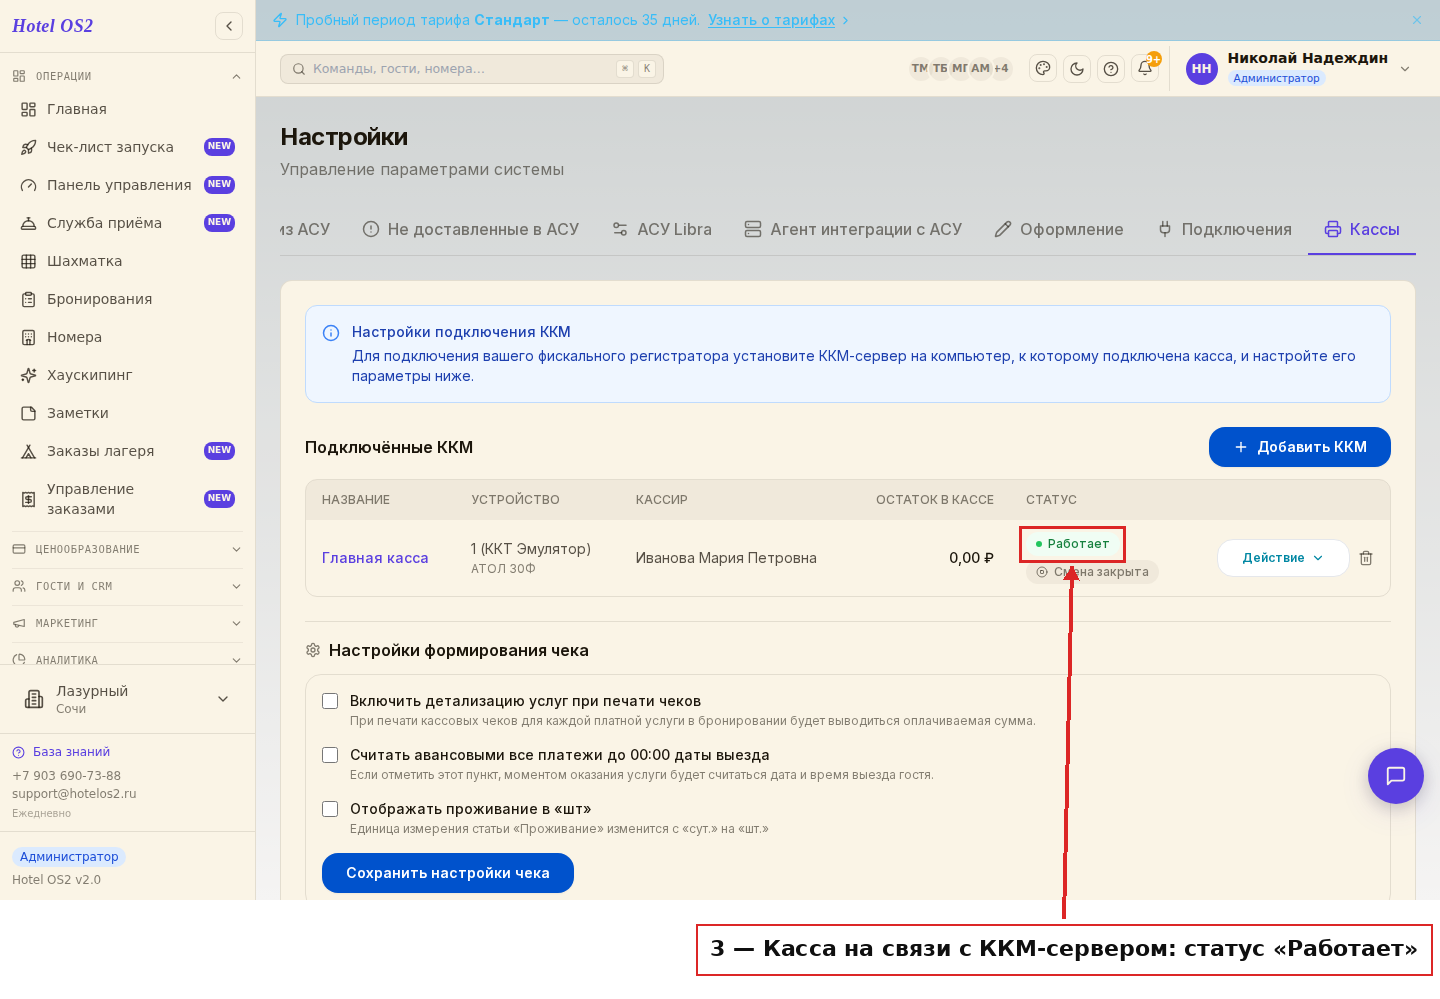Viewport: 1440px width, 999px height.
Task: Open the chat support bubble
Action: [1396, 776]
